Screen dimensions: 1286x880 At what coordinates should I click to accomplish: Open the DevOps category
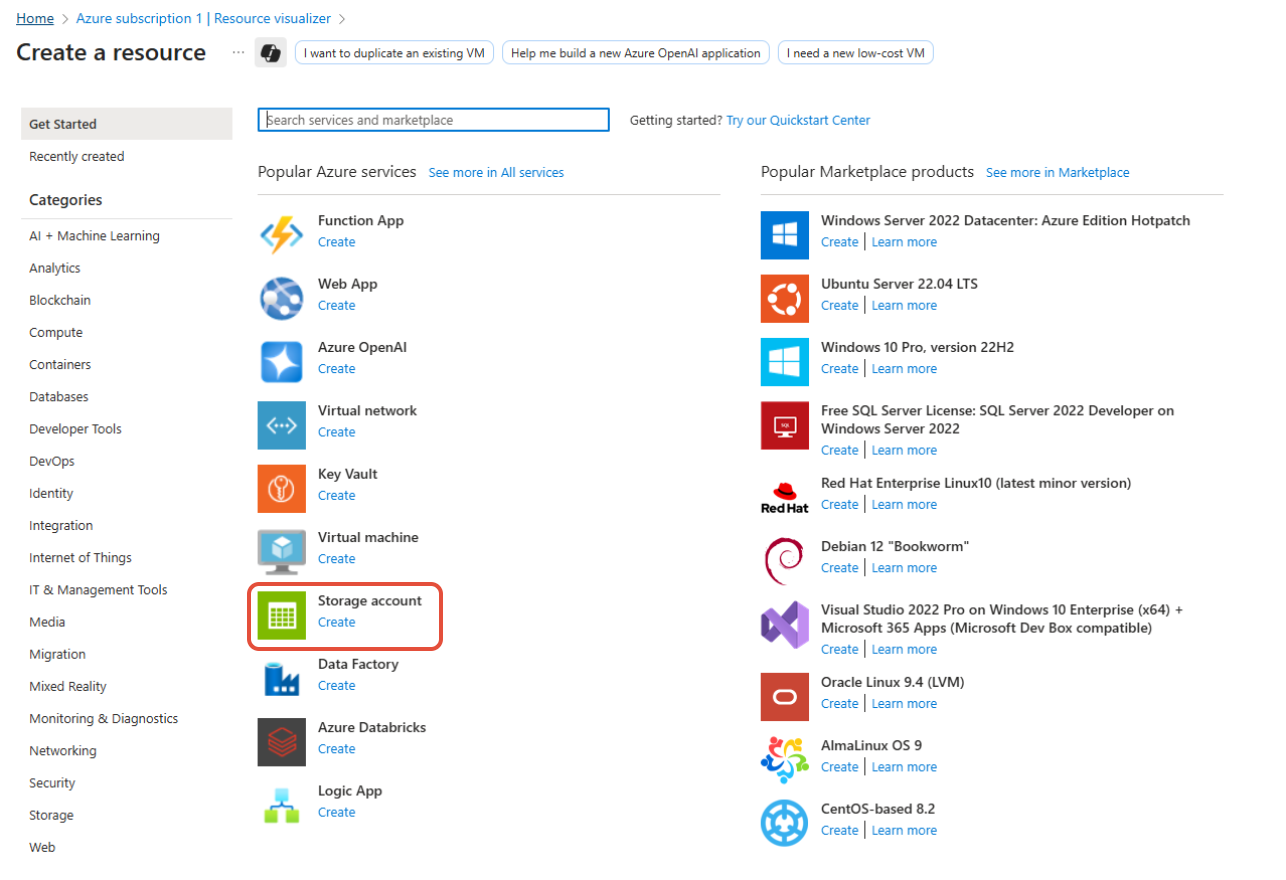point(52,461)
